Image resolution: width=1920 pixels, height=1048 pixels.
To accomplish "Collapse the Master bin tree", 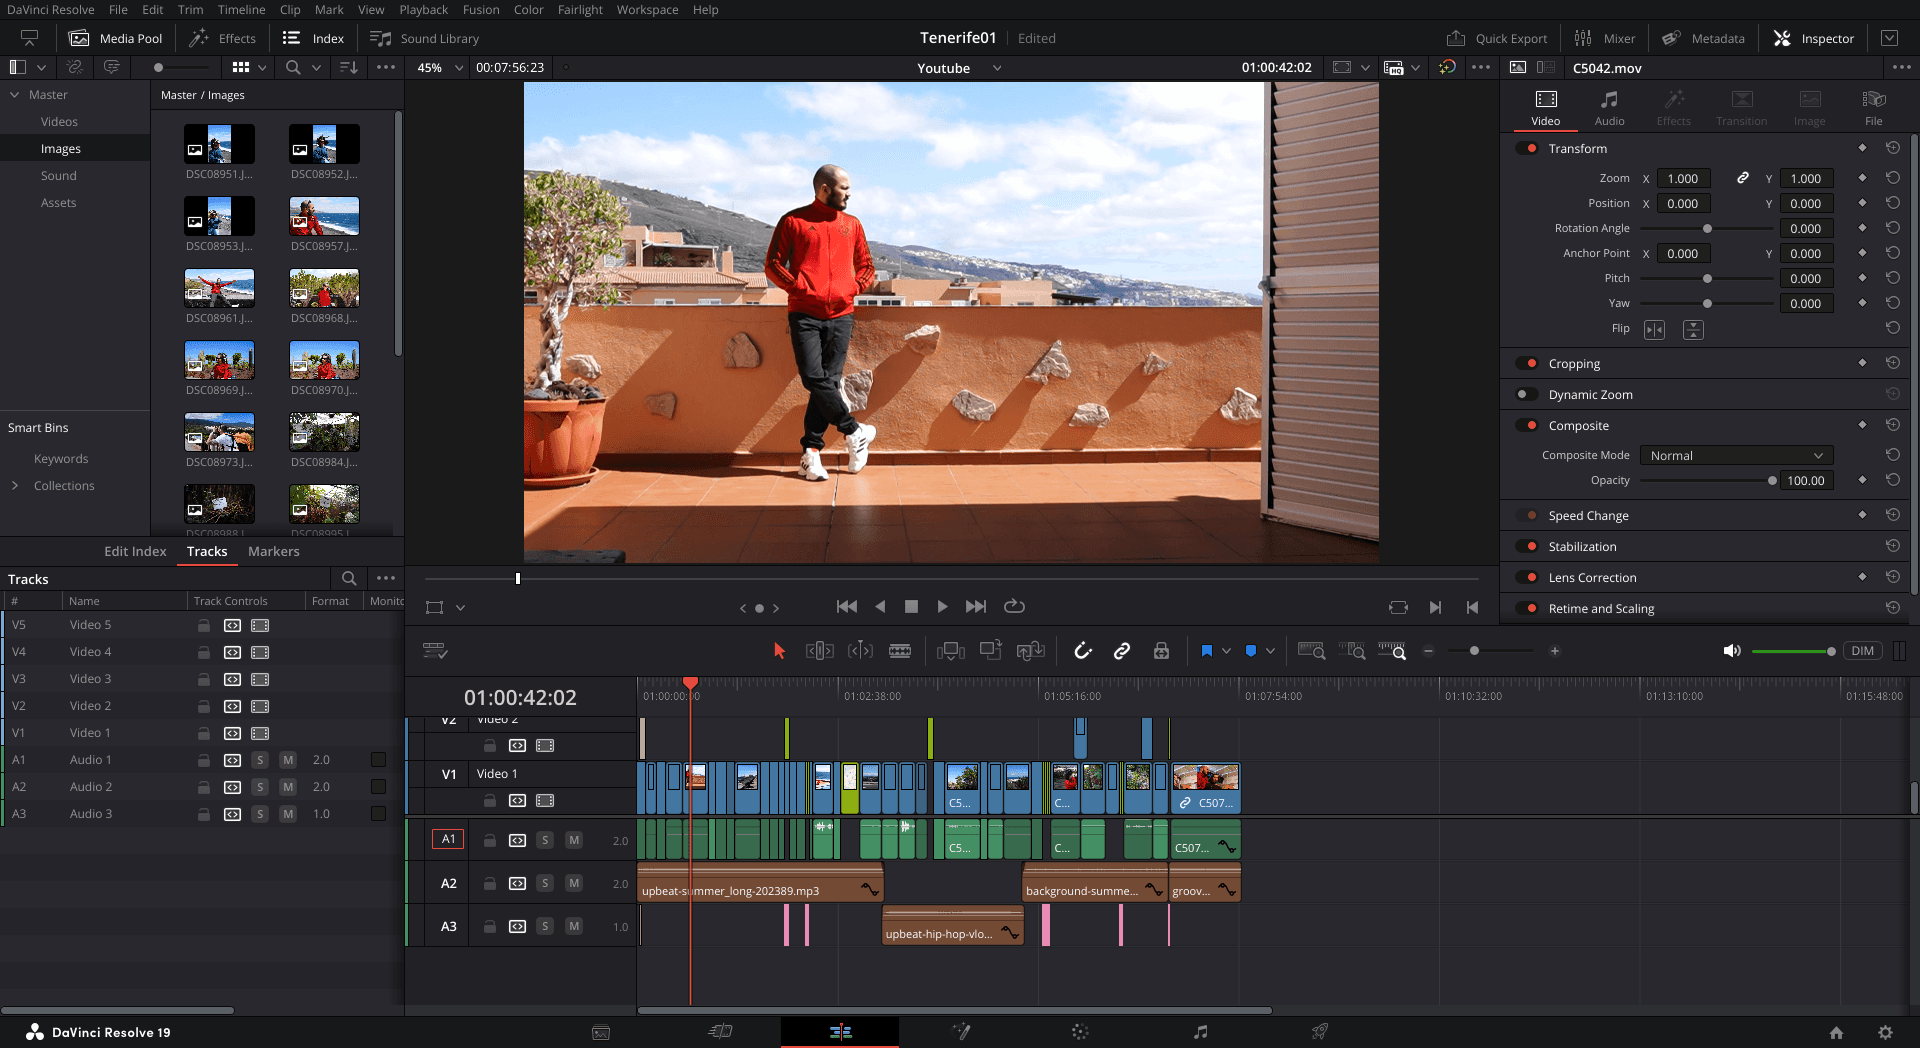I will click(15, 95).
